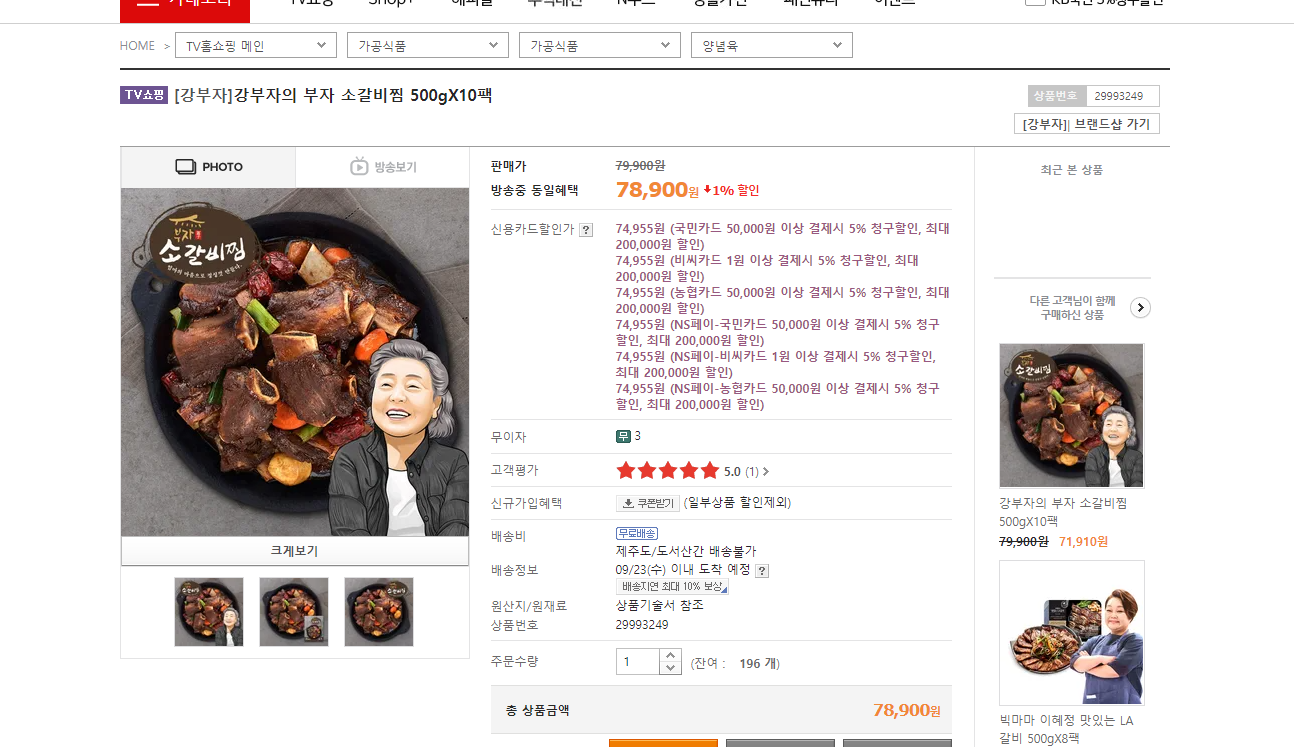Click the 주문수량 quantity input field
The width and height of the screenshot is (1294, 747).
638,662
